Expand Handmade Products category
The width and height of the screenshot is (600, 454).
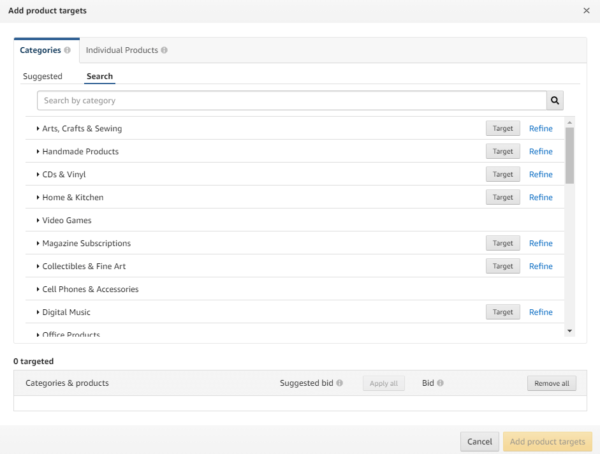pyautogui.click(x=38, y=152)
